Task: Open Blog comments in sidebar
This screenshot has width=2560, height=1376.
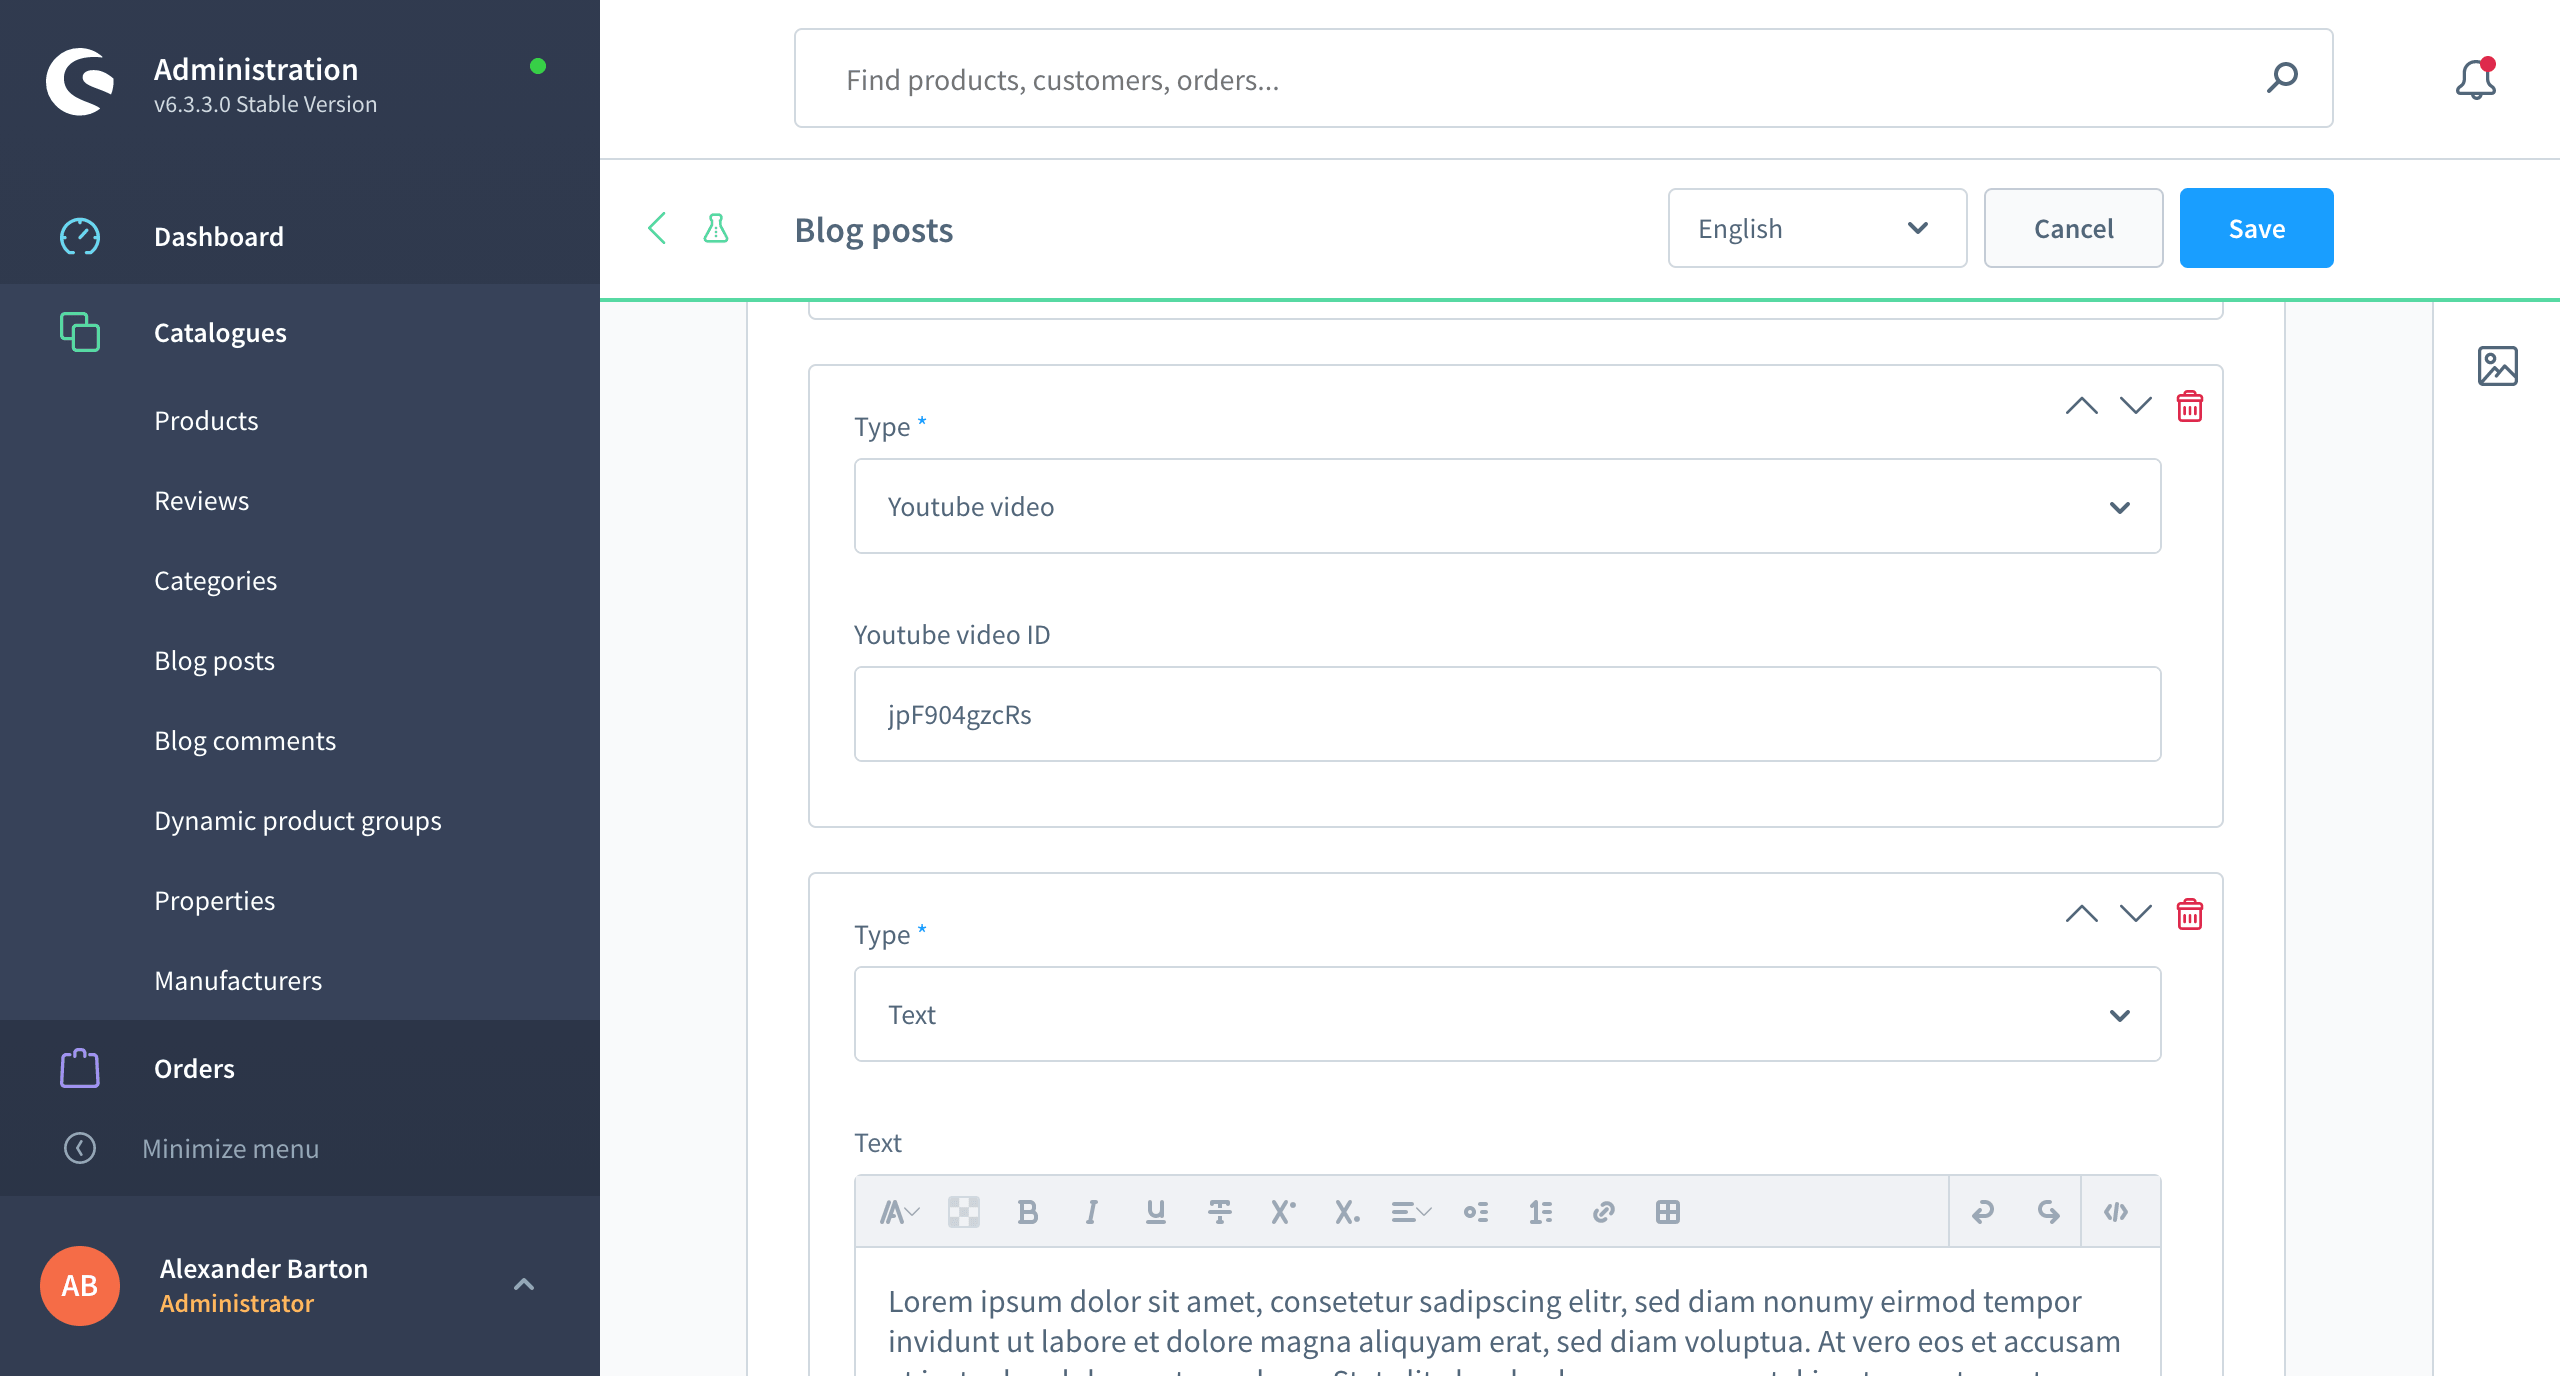Action: coord(245,741)
